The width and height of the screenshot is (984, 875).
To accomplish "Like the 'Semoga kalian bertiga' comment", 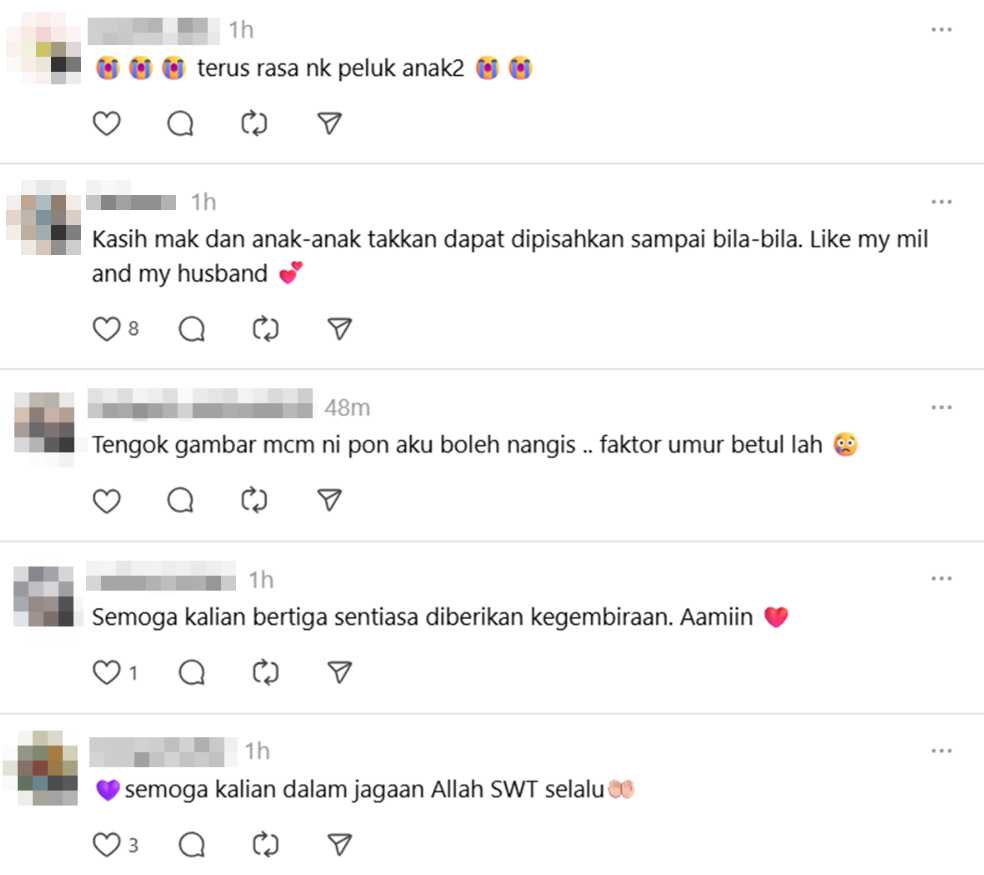I will (106, 672).
